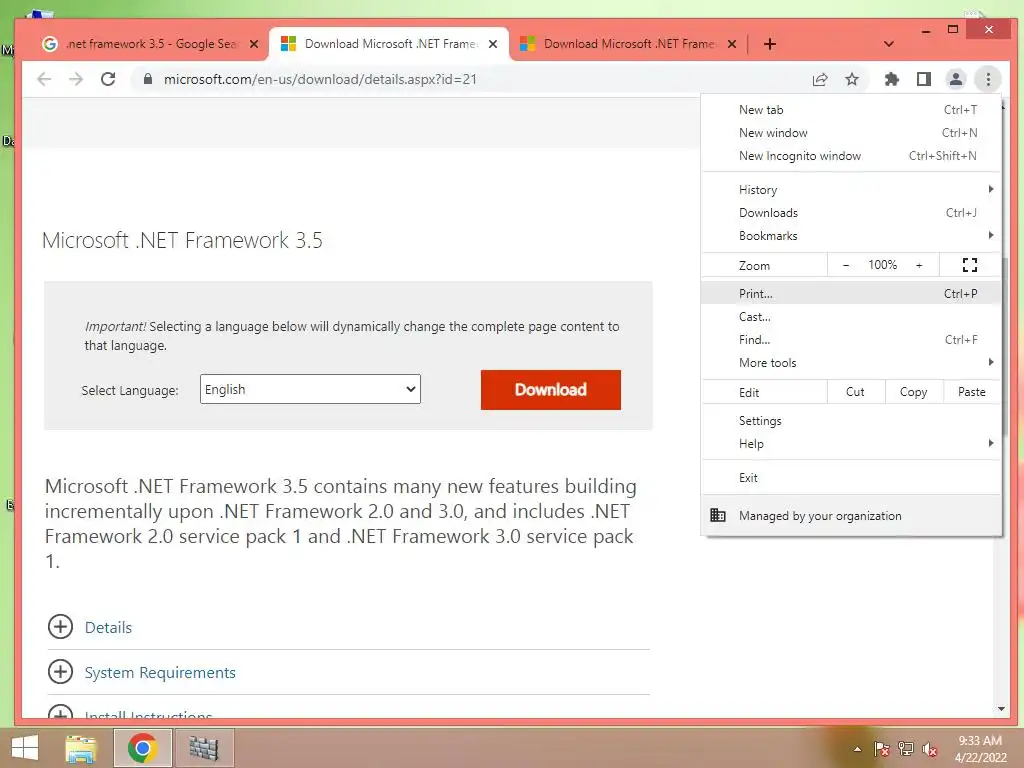
Task: Open the tab search chevron
Action: tap(888, 44)
